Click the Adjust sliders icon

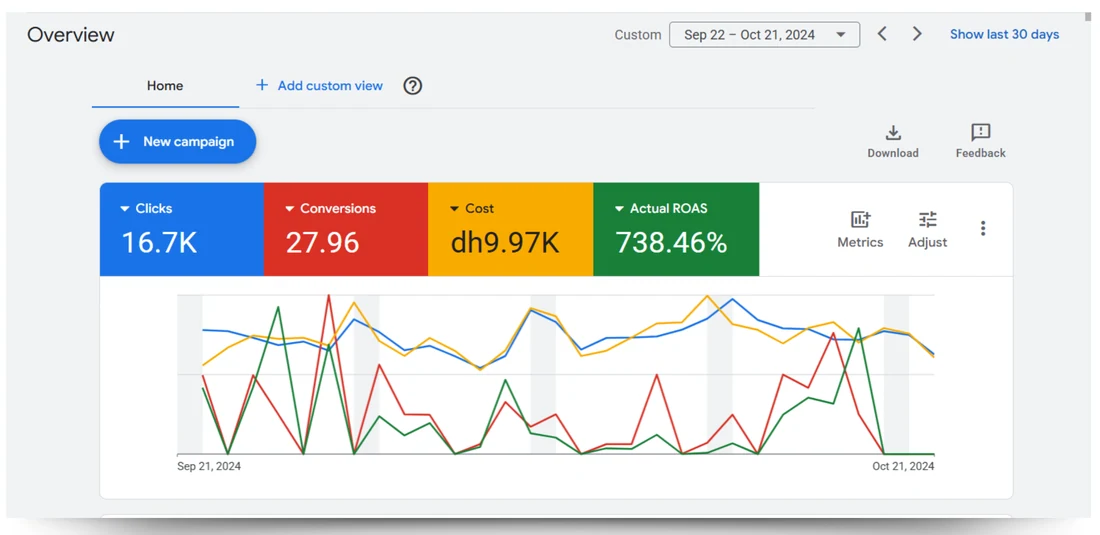pos(927,219)
